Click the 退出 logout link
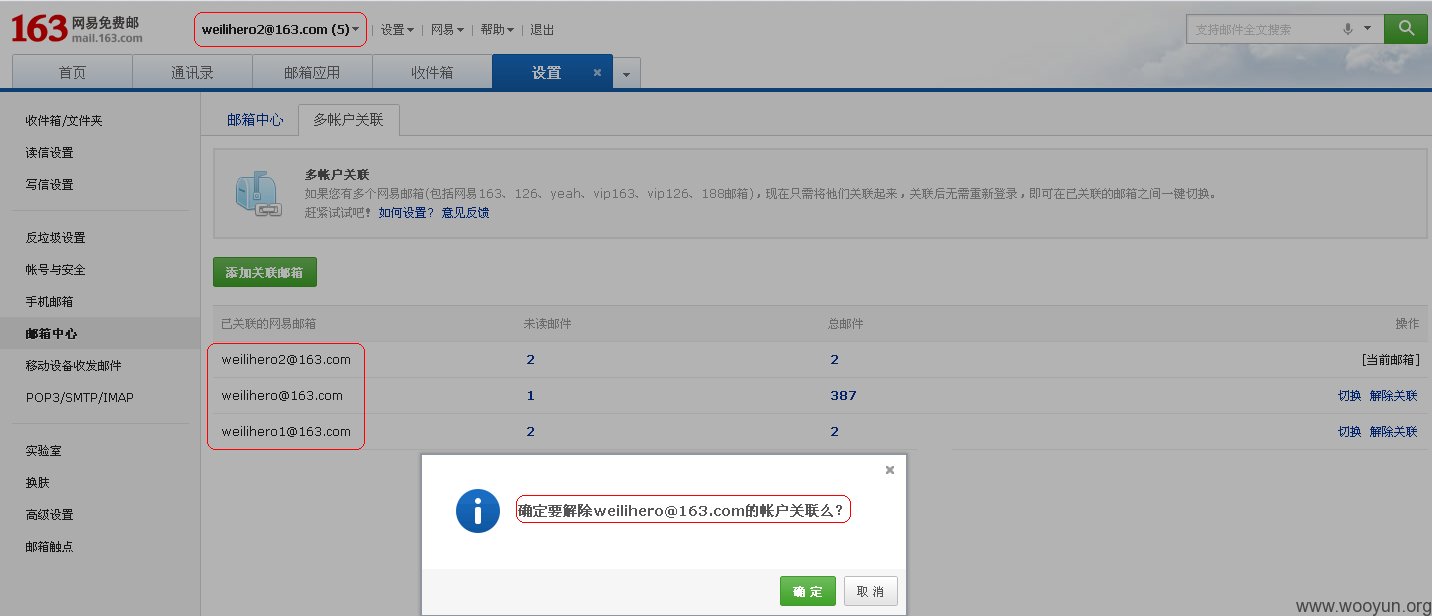The image size is (1432, 616). pos(542,30)
